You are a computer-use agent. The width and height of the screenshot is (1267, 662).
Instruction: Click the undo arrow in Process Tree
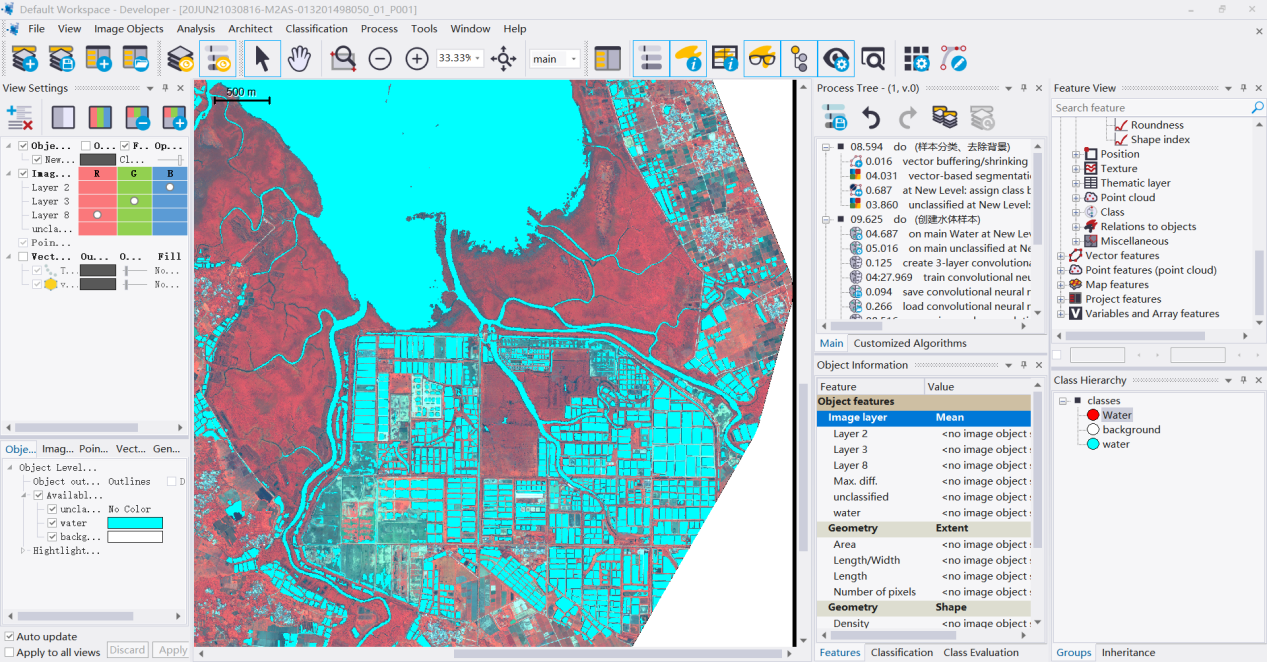871,118
